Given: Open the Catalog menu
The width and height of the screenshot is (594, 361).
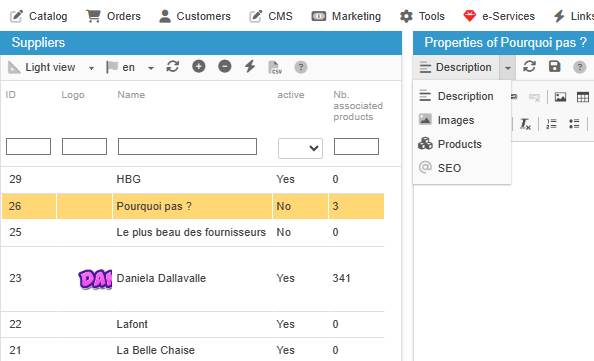Looking at the screenshot, I should [38, 16].
